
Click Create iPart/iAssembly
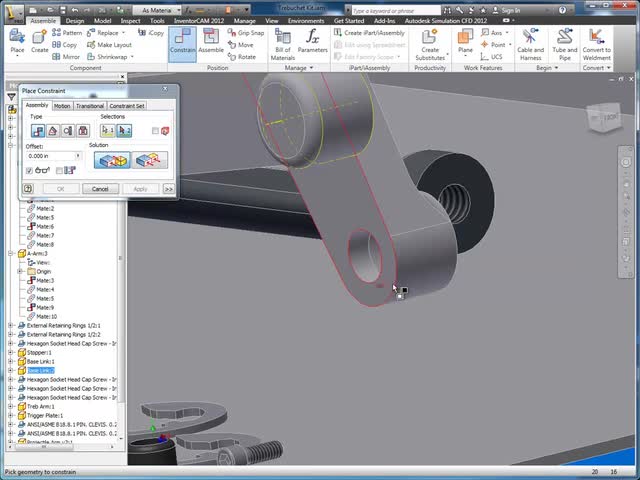click(x=369, y=33)
